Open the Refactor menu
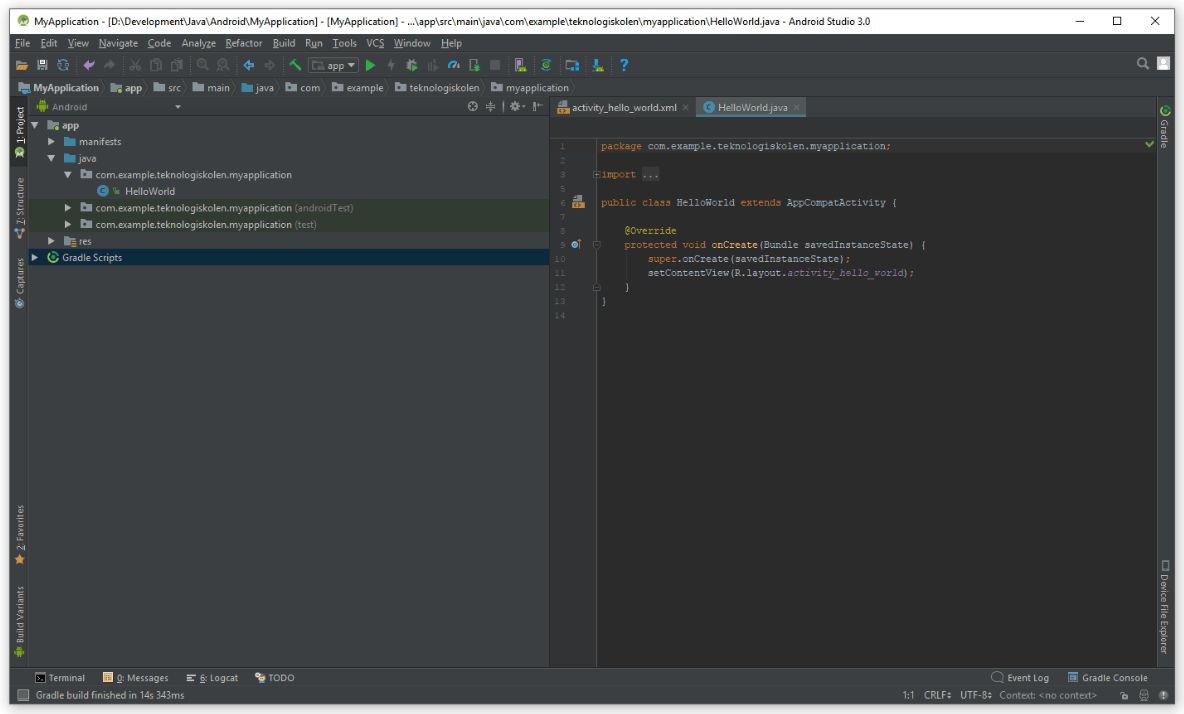Image resolution: width=1184 pixels, height=714 pixels. tap(244, 43)
